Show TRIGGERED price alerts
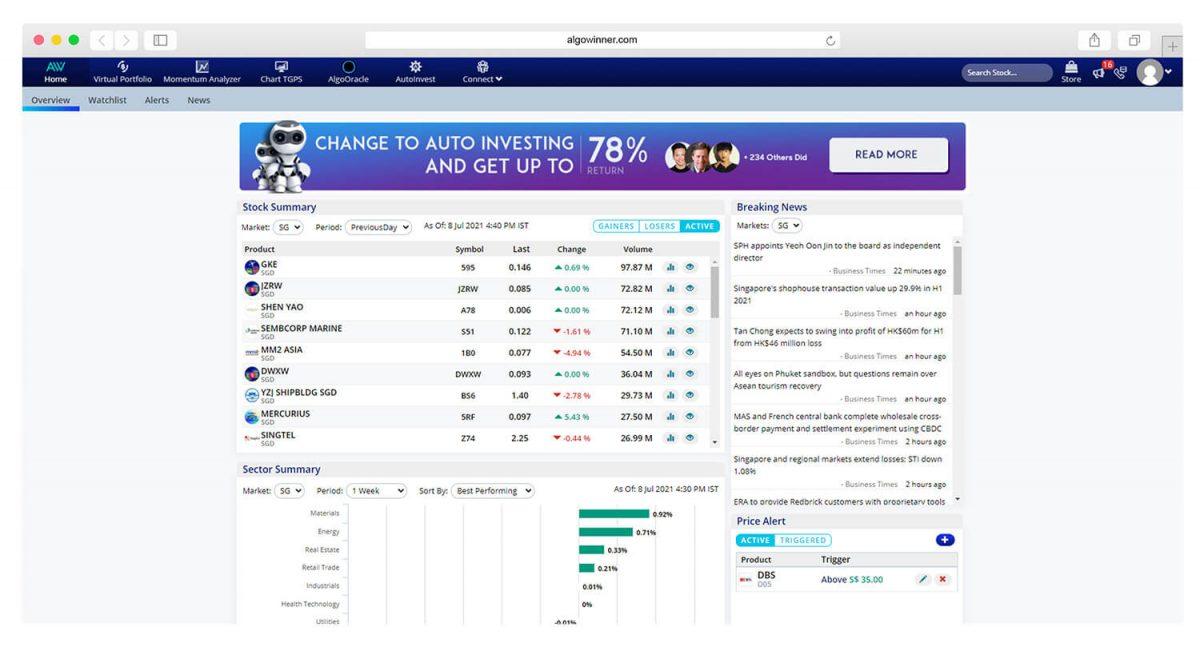The width and height of the screenshot is (1200, 647). 803,540
